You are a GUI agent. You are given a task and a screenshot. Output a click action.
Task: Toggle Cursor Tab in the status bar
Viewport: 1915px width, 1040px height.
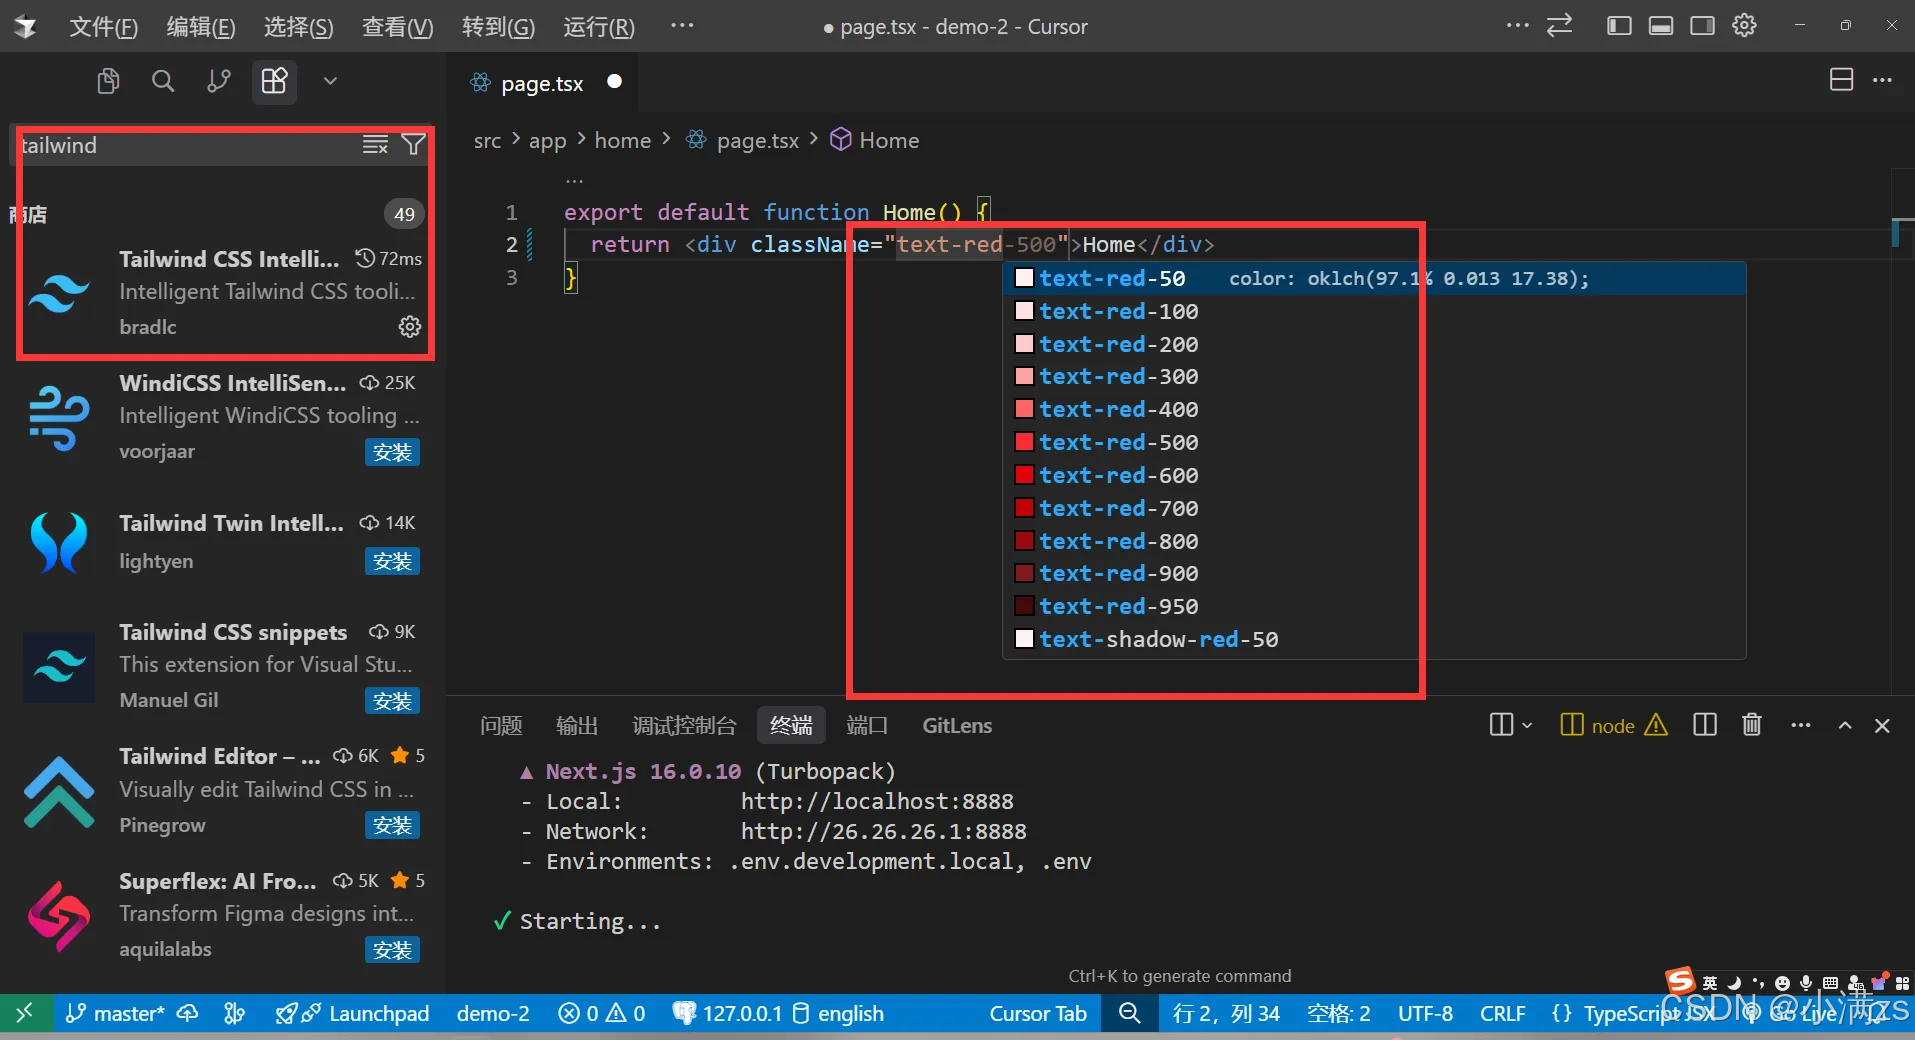coord(1038,1013)
